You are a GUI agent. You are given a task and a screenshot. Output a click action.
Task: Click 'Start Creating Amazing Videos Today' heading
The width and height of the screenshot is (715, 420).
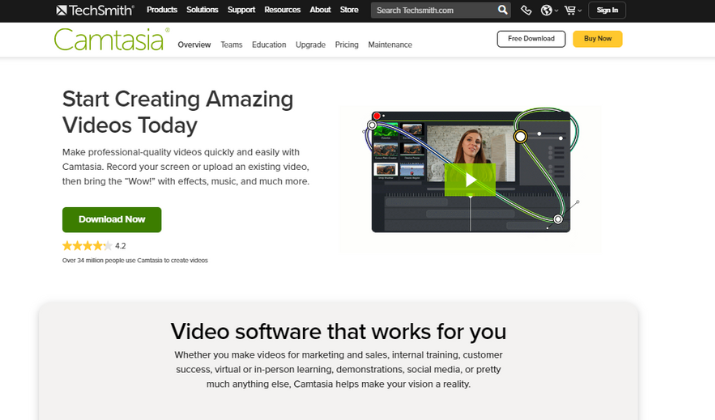click(178, 112)
